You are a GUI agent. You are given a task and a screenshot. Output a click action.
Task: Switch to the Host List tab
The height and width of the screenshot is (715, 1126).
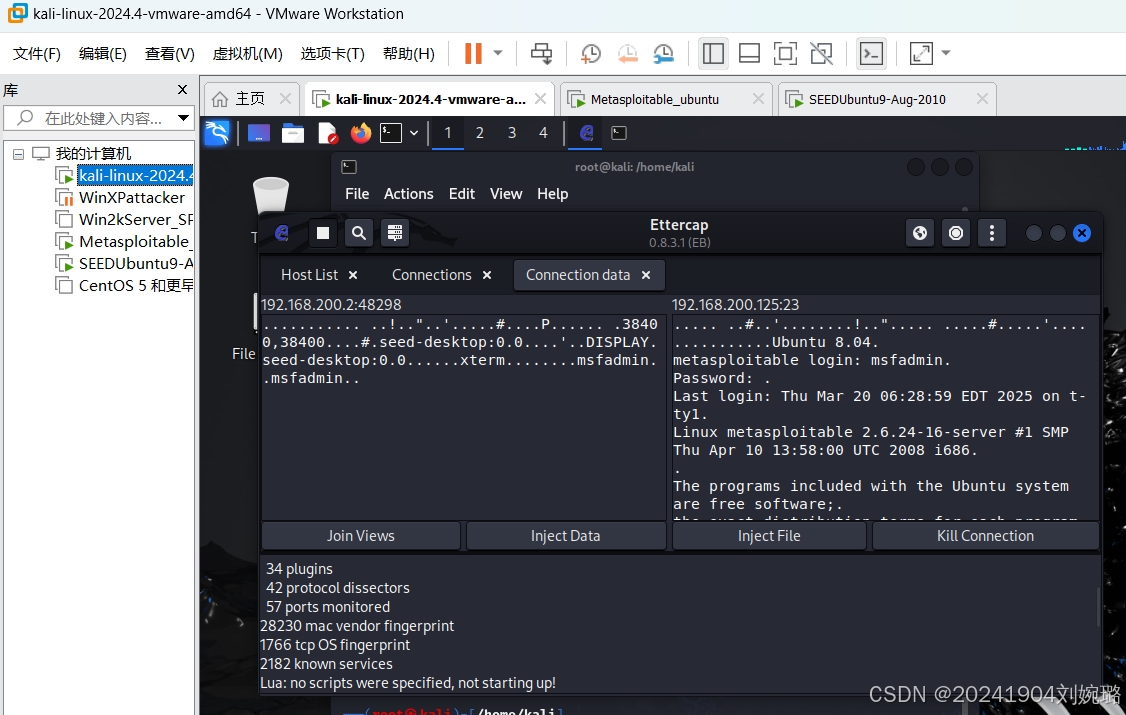click(310, 275)
